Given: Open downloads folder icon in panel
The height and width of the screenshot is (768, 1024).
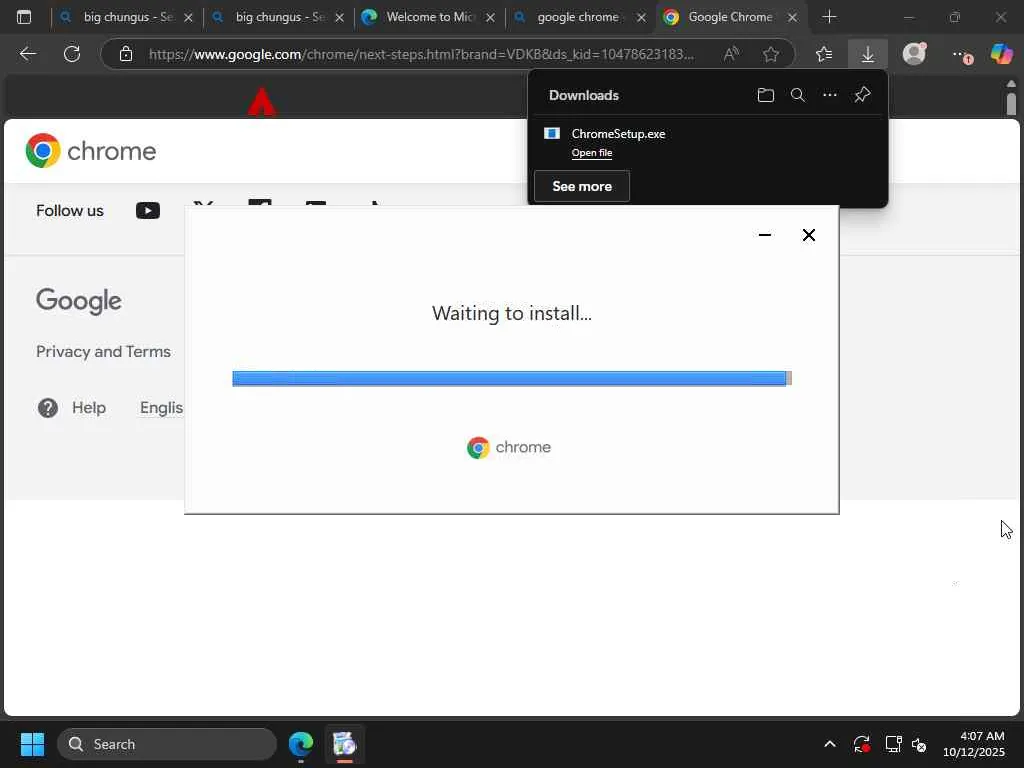Looking at the screenshot, I should click(x=765, y=95).
